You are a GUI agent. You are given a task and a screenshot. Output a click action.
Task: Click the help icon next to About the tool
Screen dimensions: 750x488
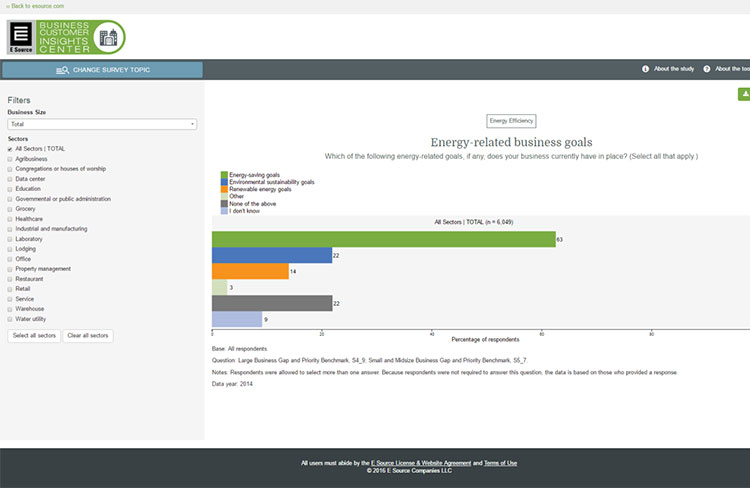707,69
